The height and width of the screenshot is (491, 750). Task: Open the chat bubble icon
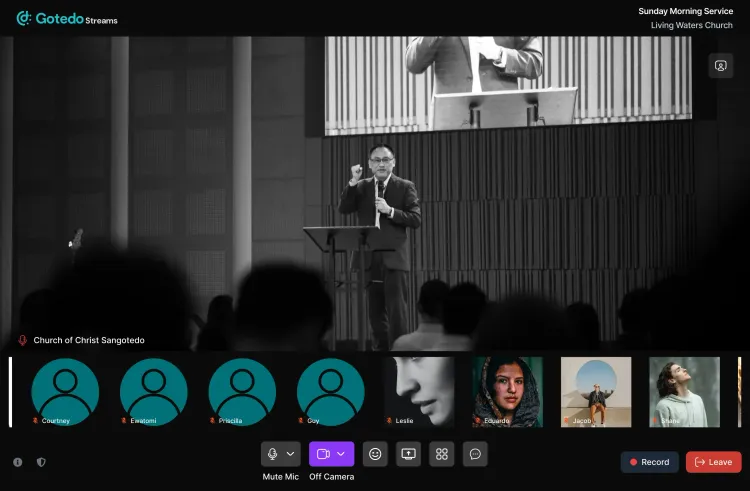476,454
